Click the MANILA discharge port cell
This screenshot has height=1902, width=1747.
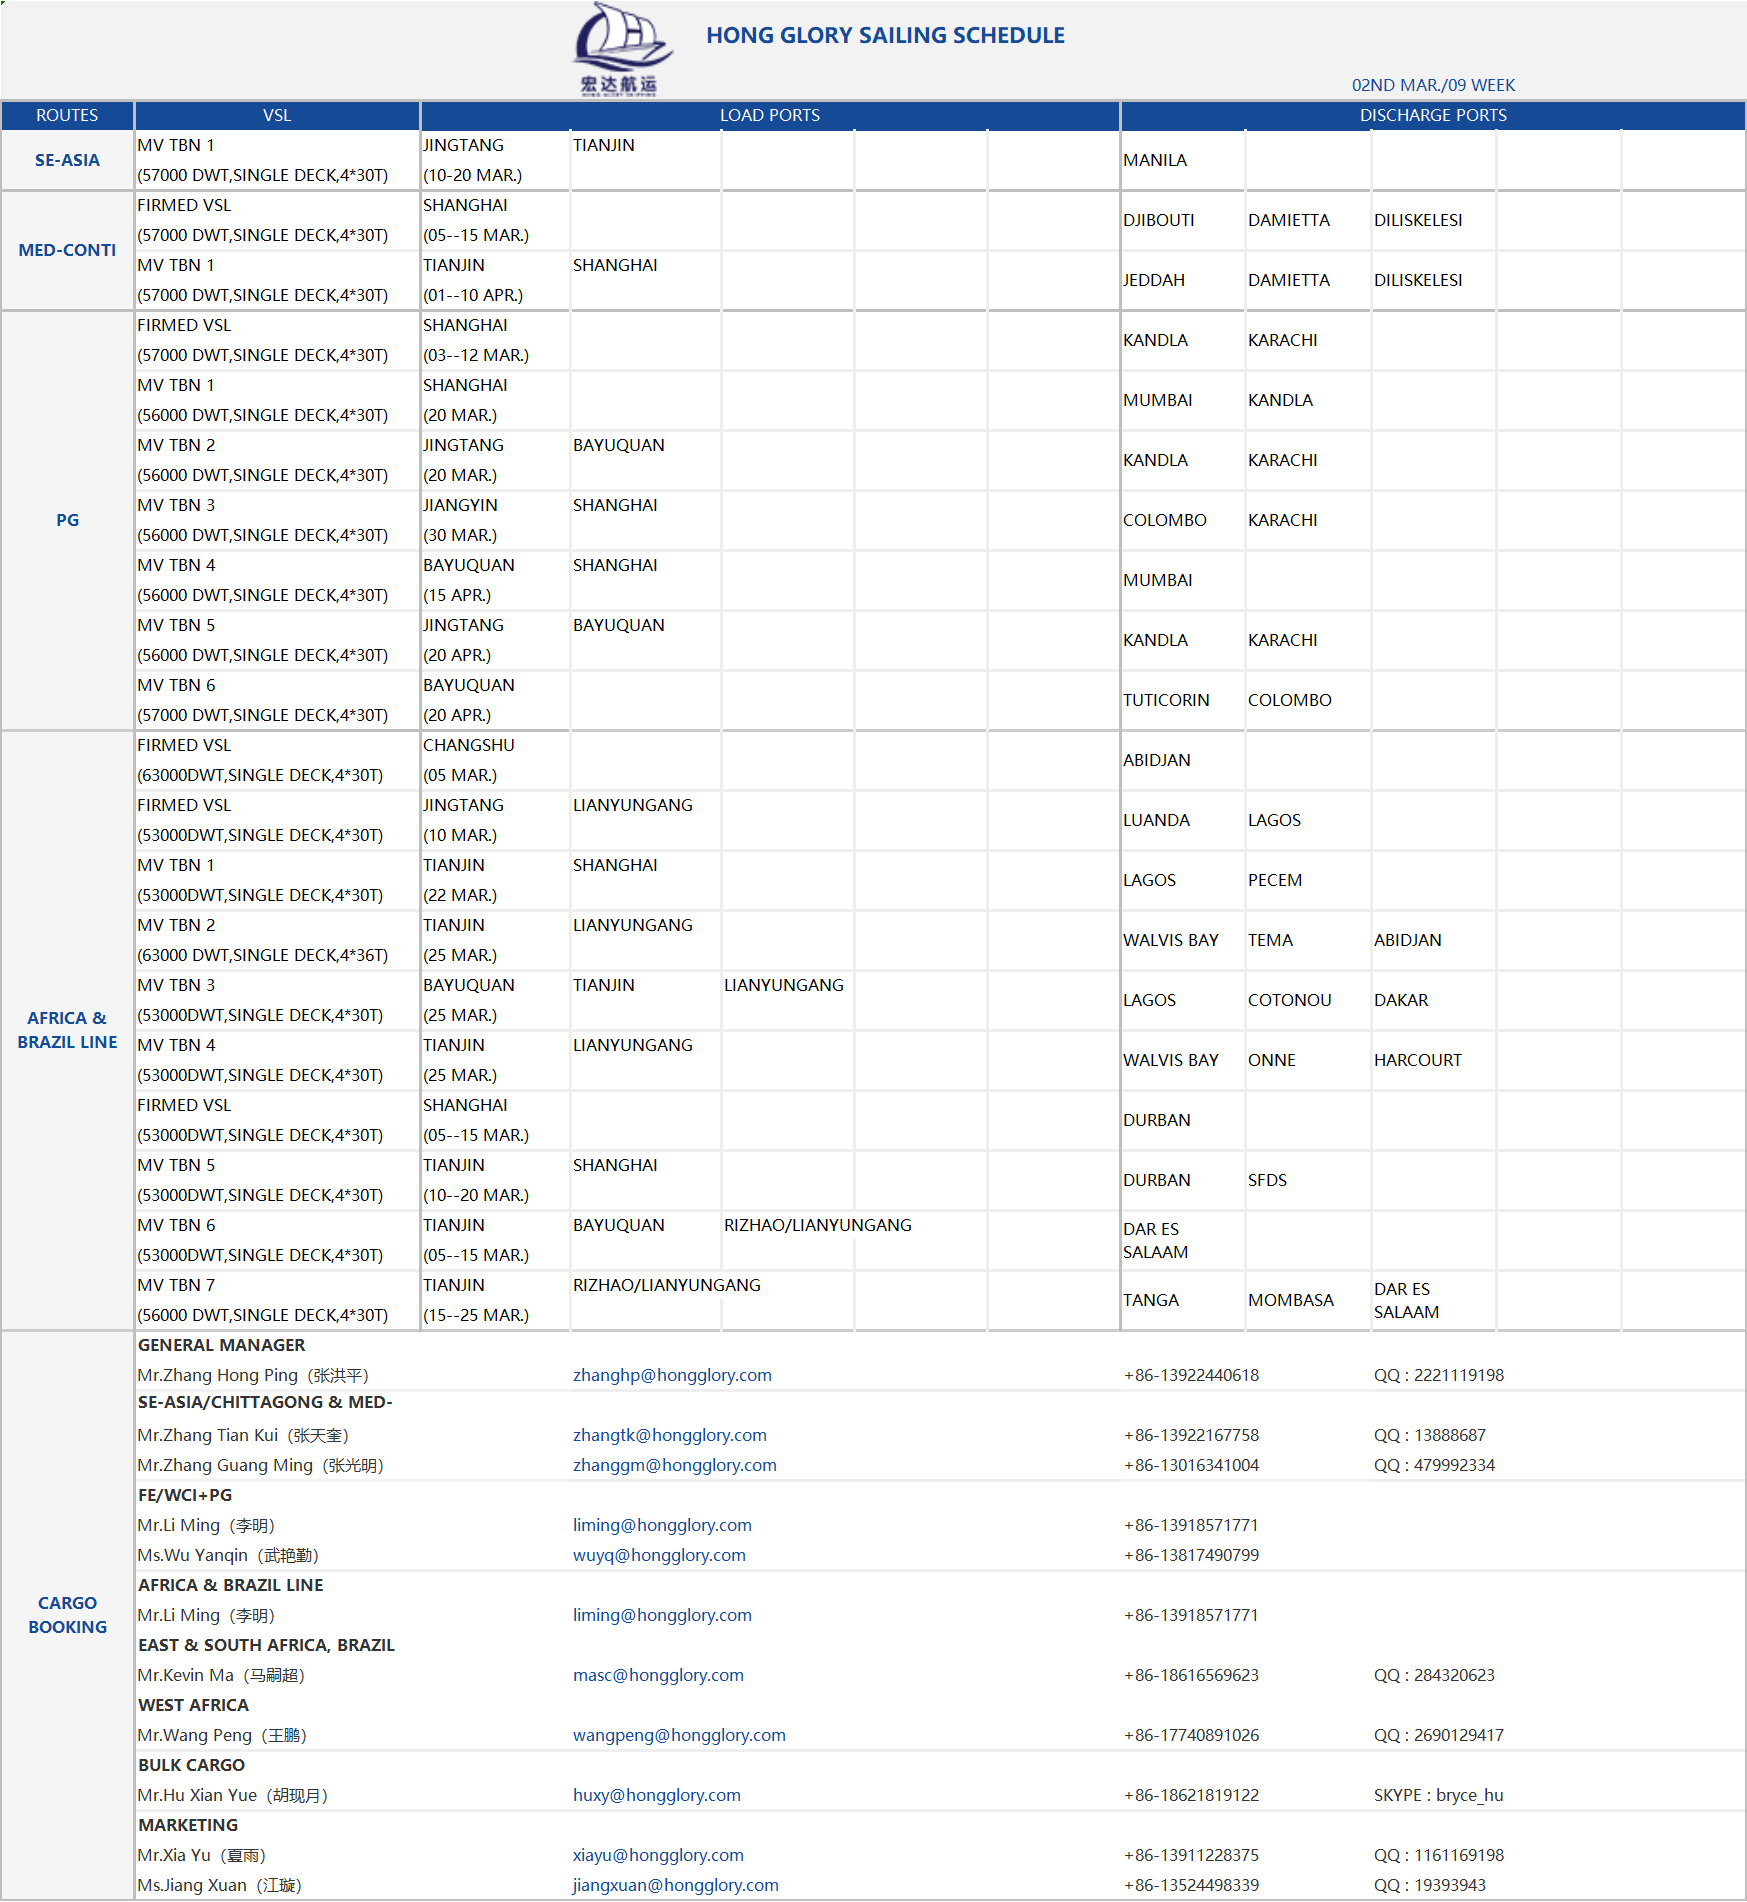click(1155, 160)
